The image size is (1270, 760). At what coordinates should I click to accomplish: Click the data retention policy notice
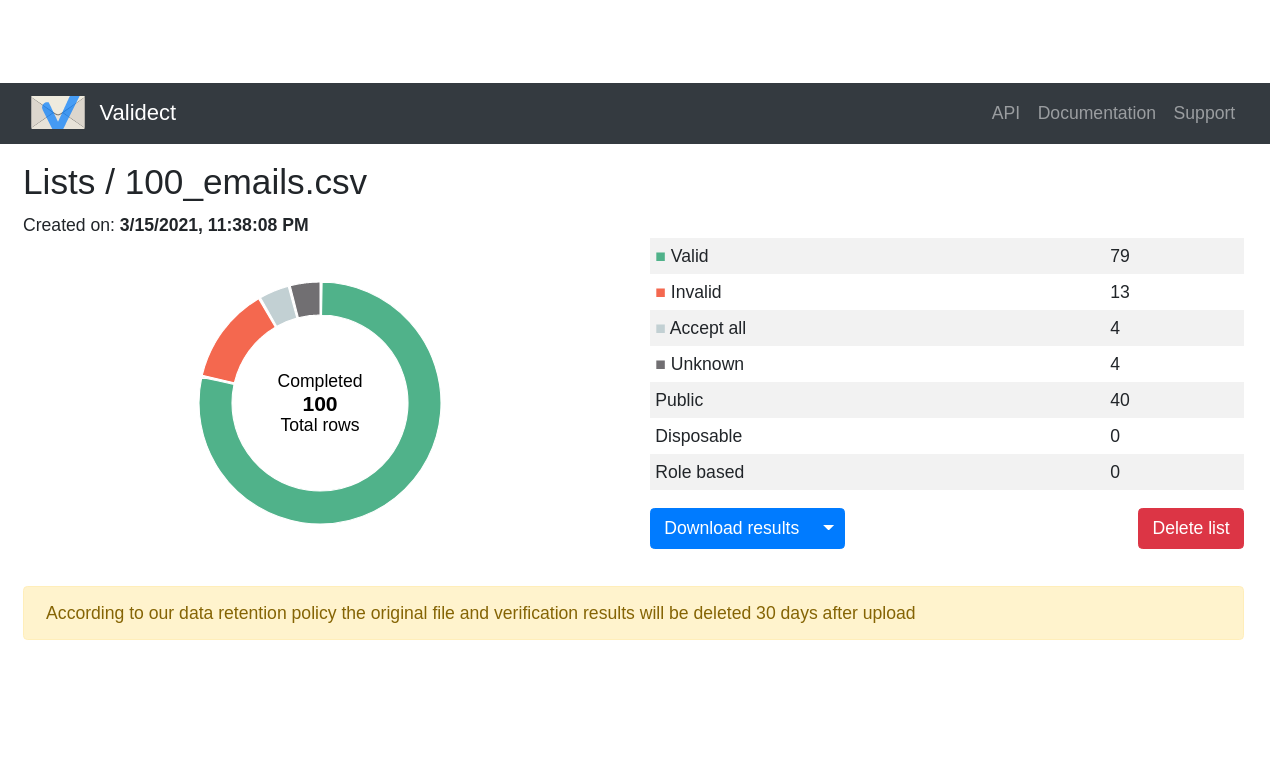[633, 613]
